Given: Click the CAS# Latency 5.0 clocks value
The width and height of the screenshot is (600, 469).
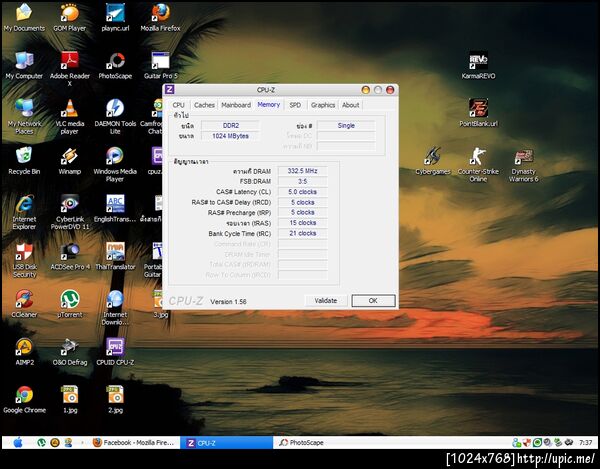Looking at the screenshot, I should coord(302,192).
